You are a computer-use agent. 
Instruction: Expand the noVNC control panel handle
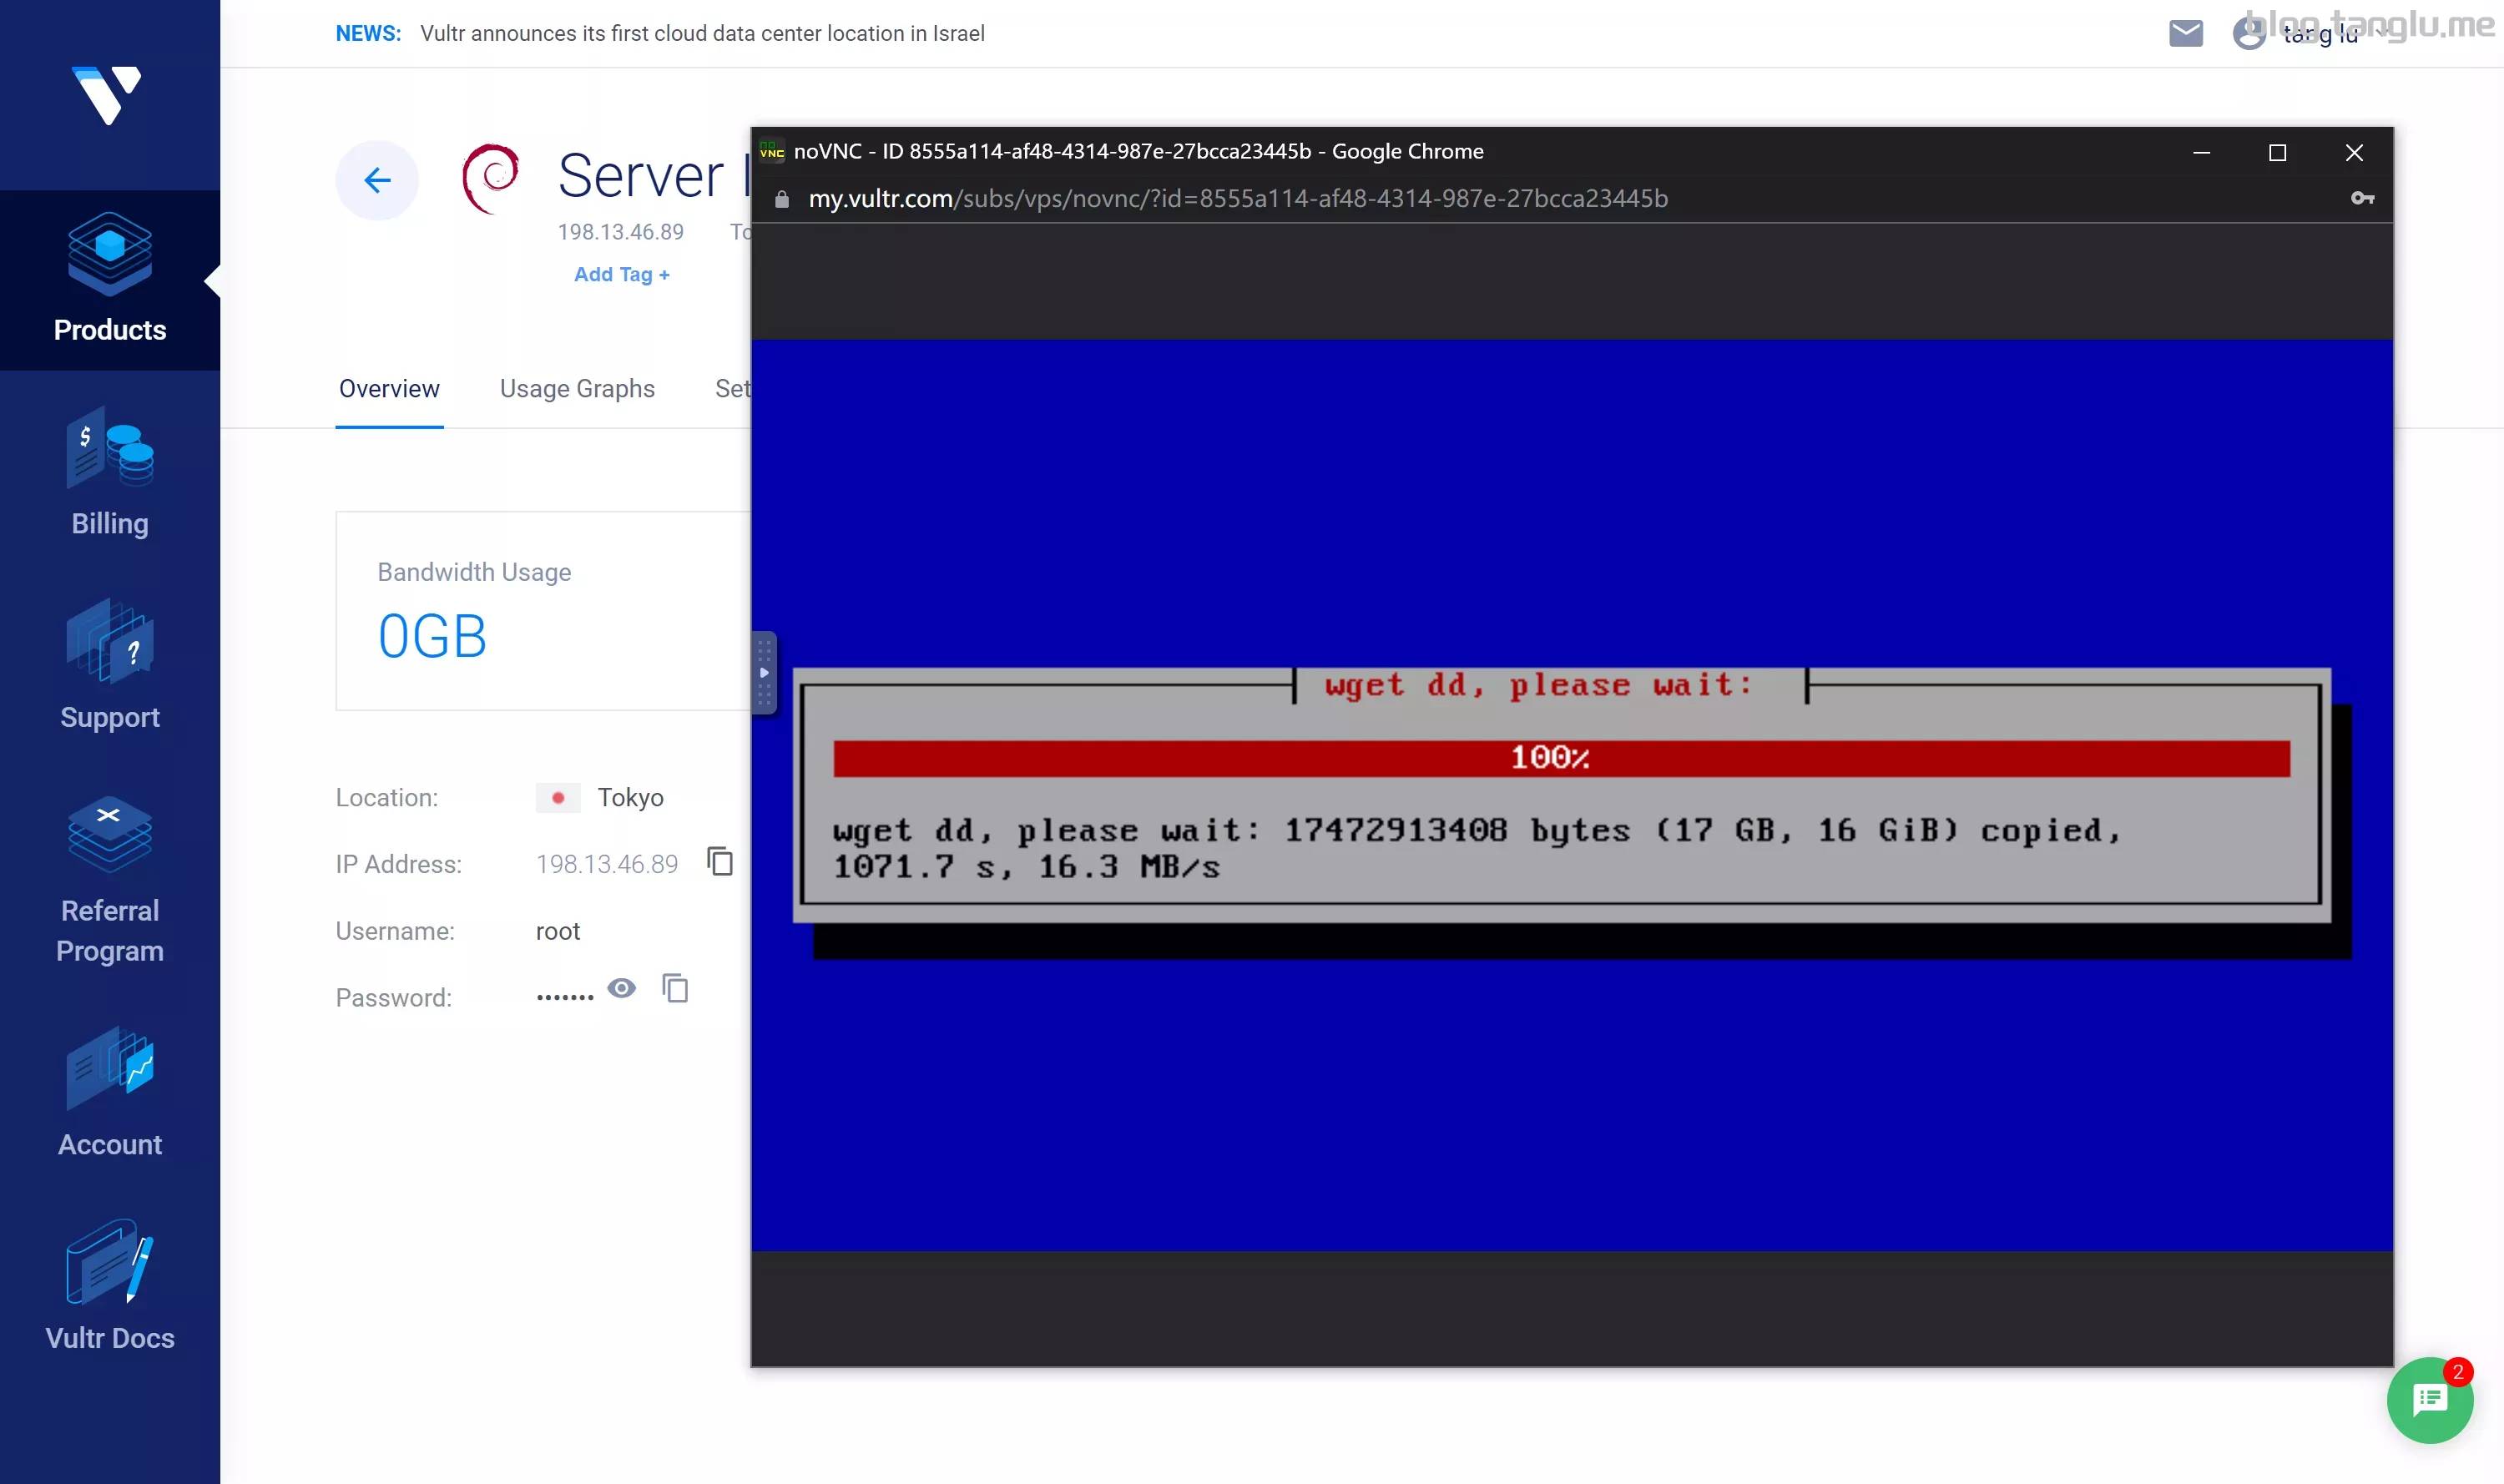pos(765,673)
